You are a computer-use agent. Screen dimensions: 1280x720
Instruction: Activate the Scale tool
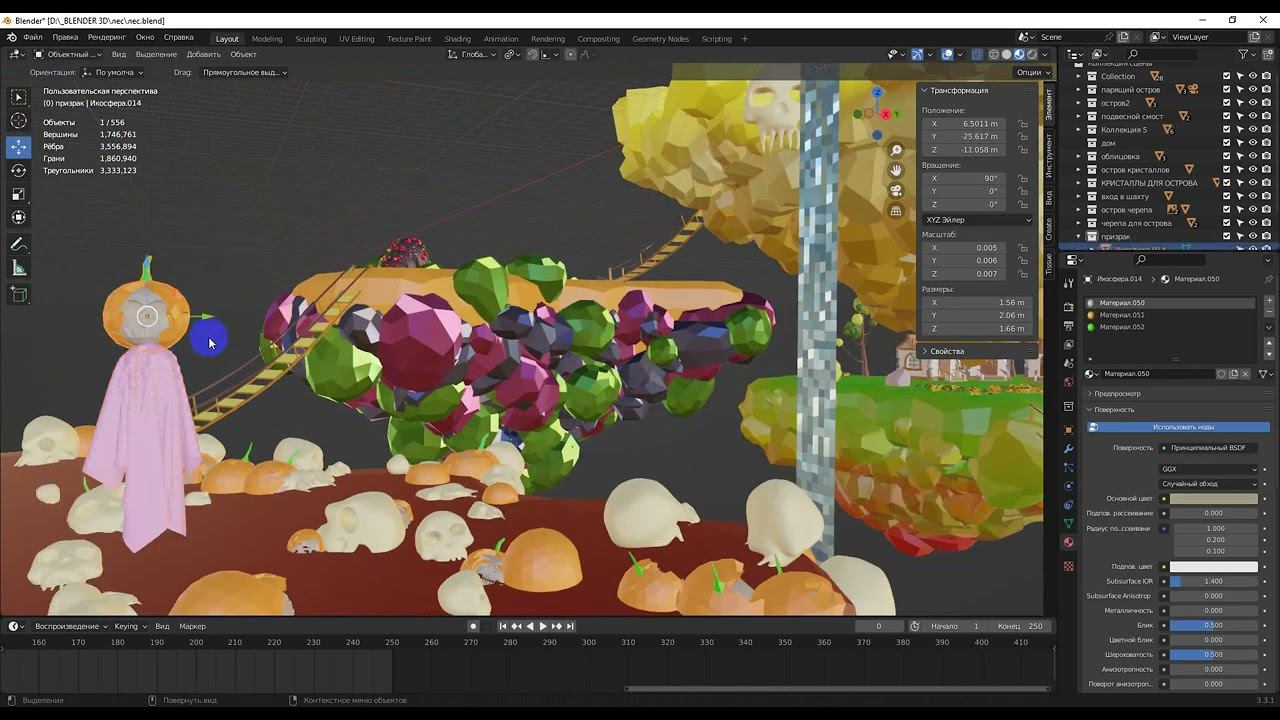(x=19, y=194)
